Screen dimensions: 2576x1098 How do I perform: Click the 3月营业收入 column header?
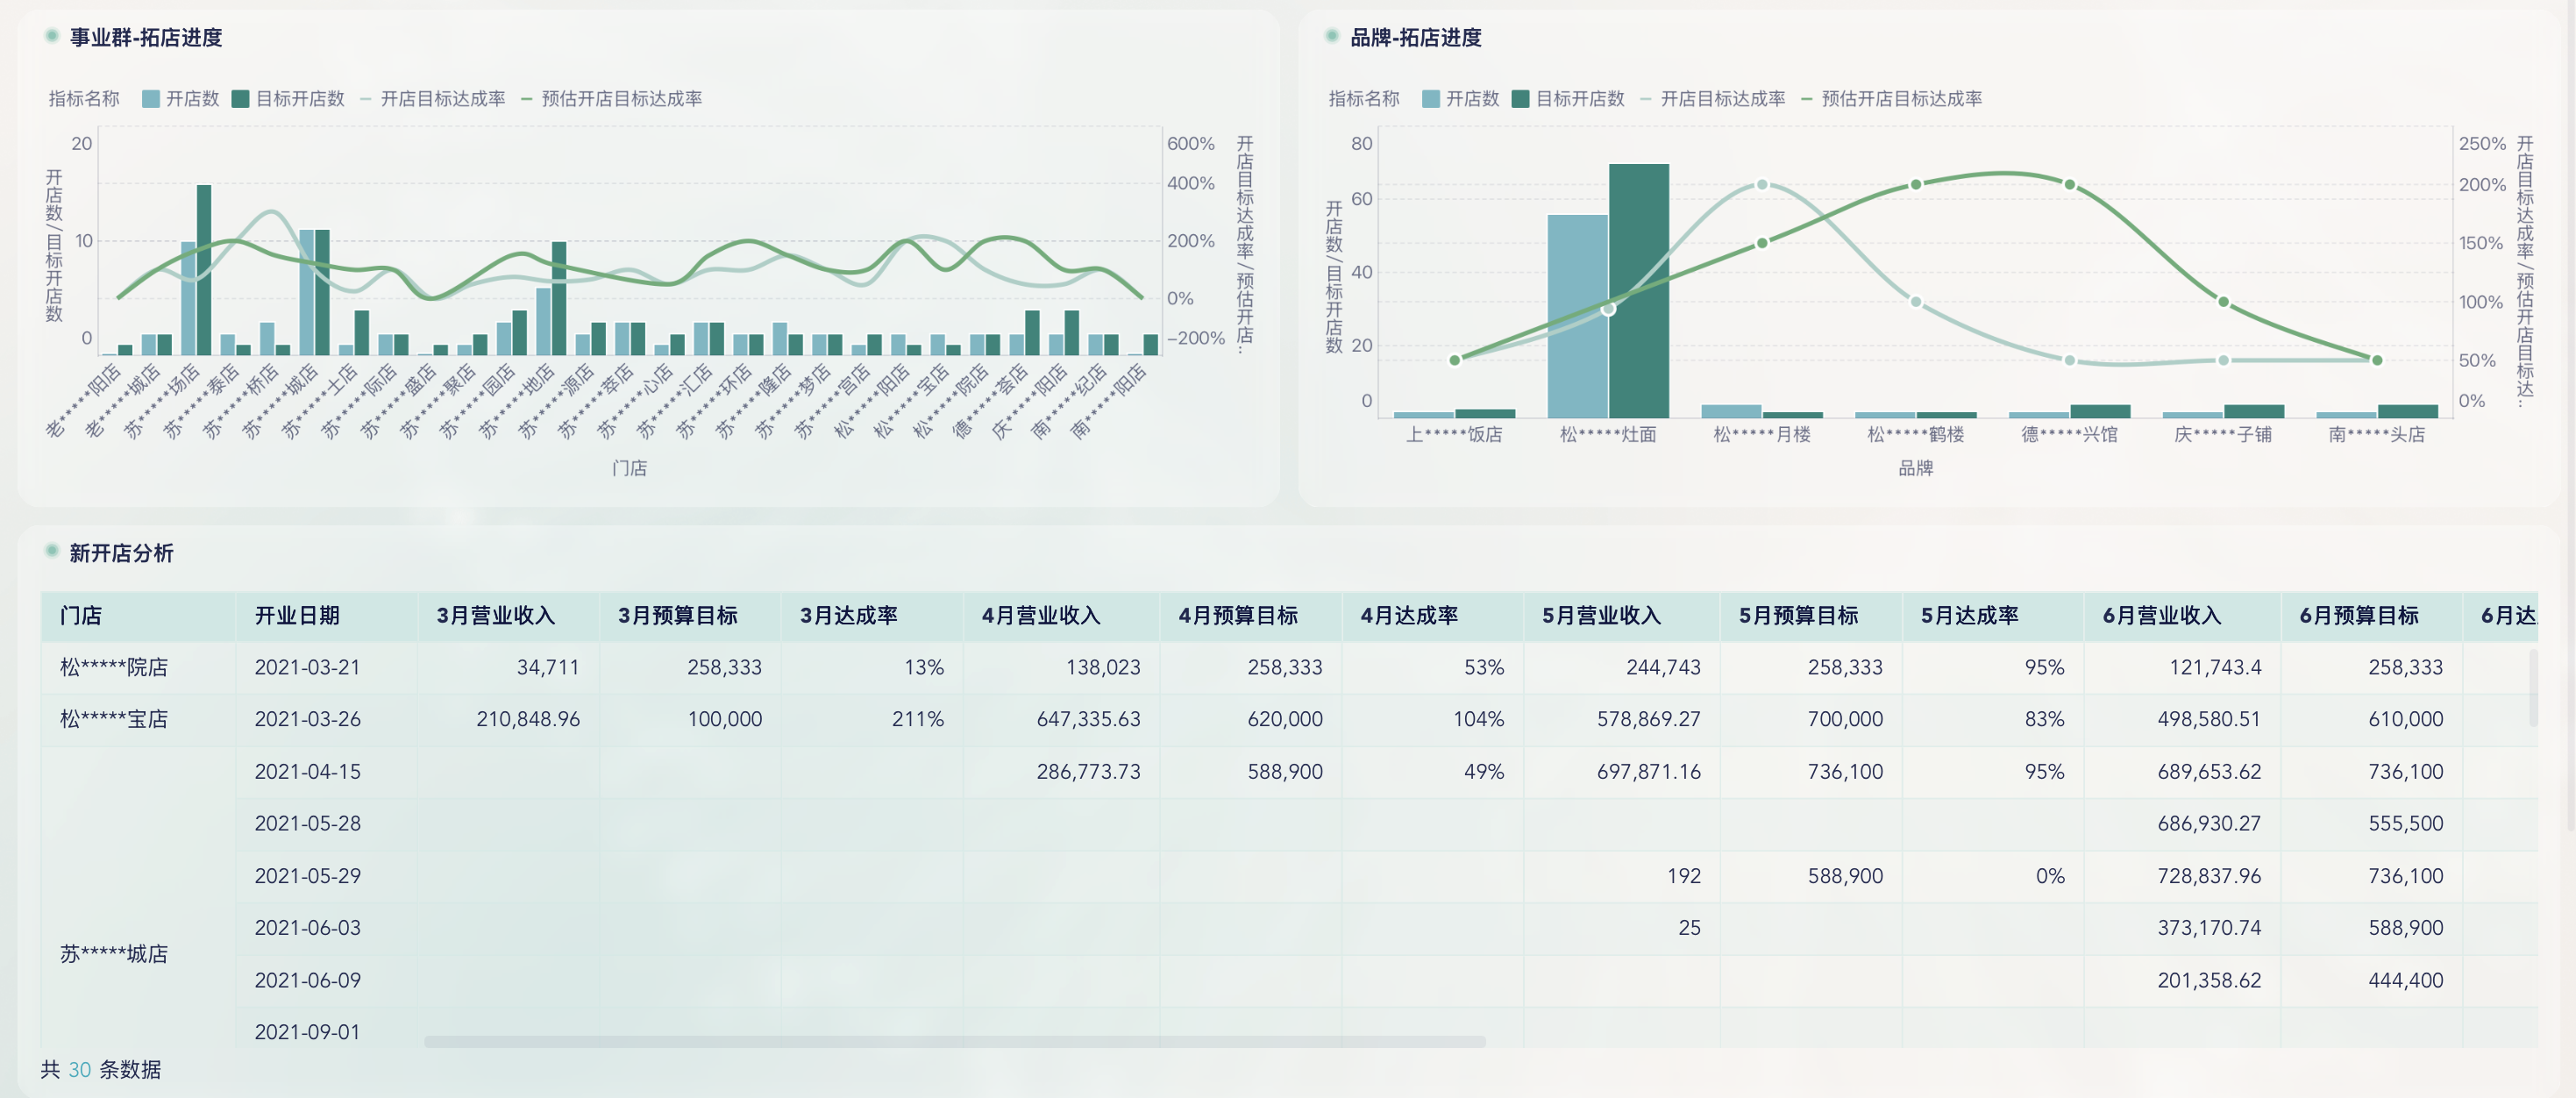(495, 616)
